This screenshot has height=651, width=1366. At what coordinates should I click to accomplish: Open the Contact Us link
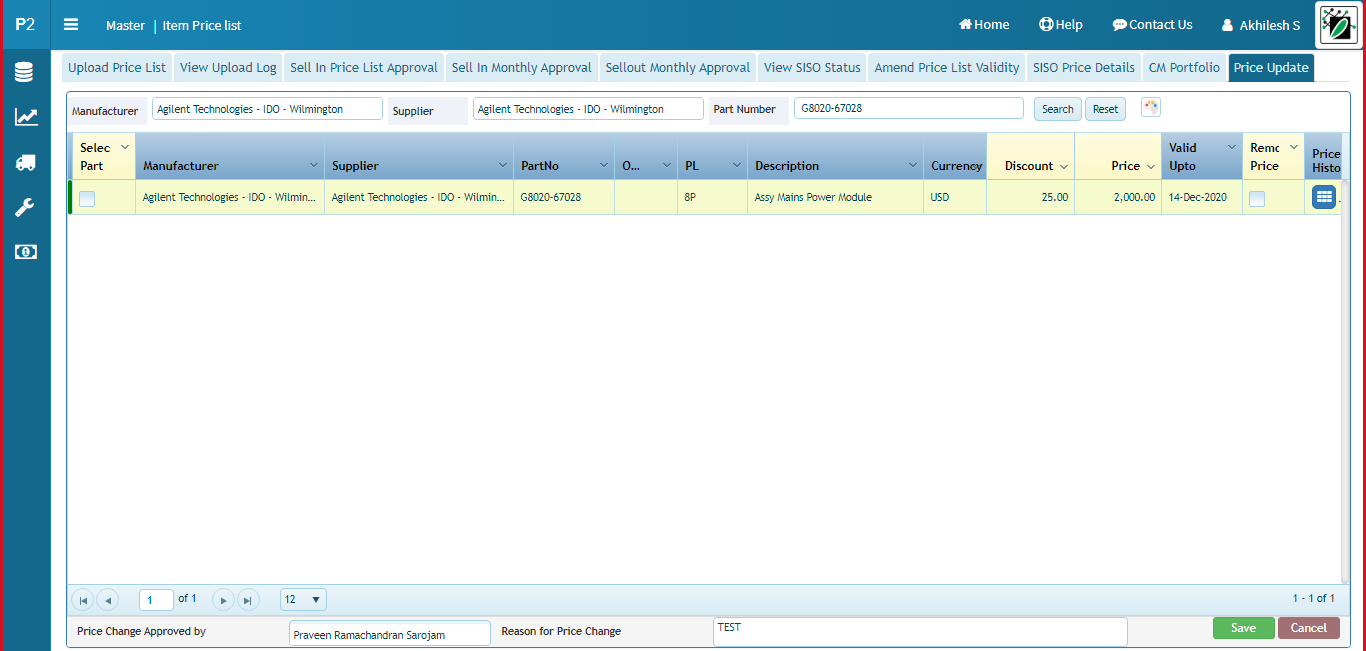(1152, 25)
